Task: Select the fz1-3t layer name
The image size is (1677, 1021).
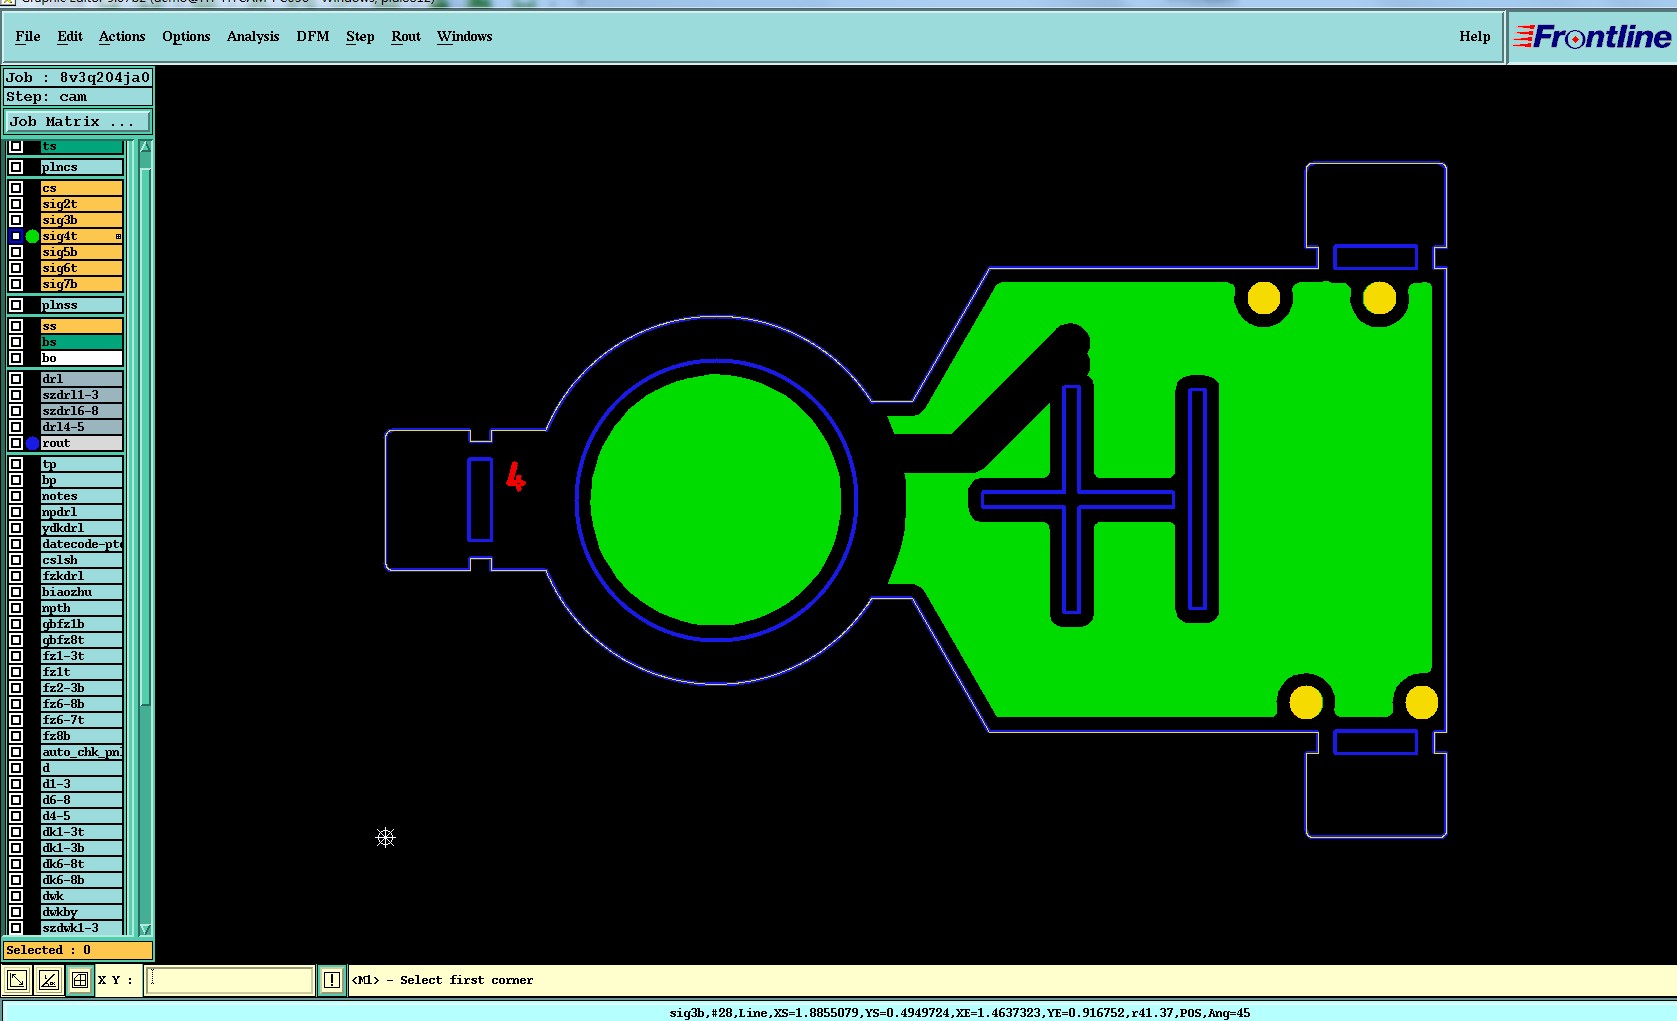Action: (x=82, y=656)
